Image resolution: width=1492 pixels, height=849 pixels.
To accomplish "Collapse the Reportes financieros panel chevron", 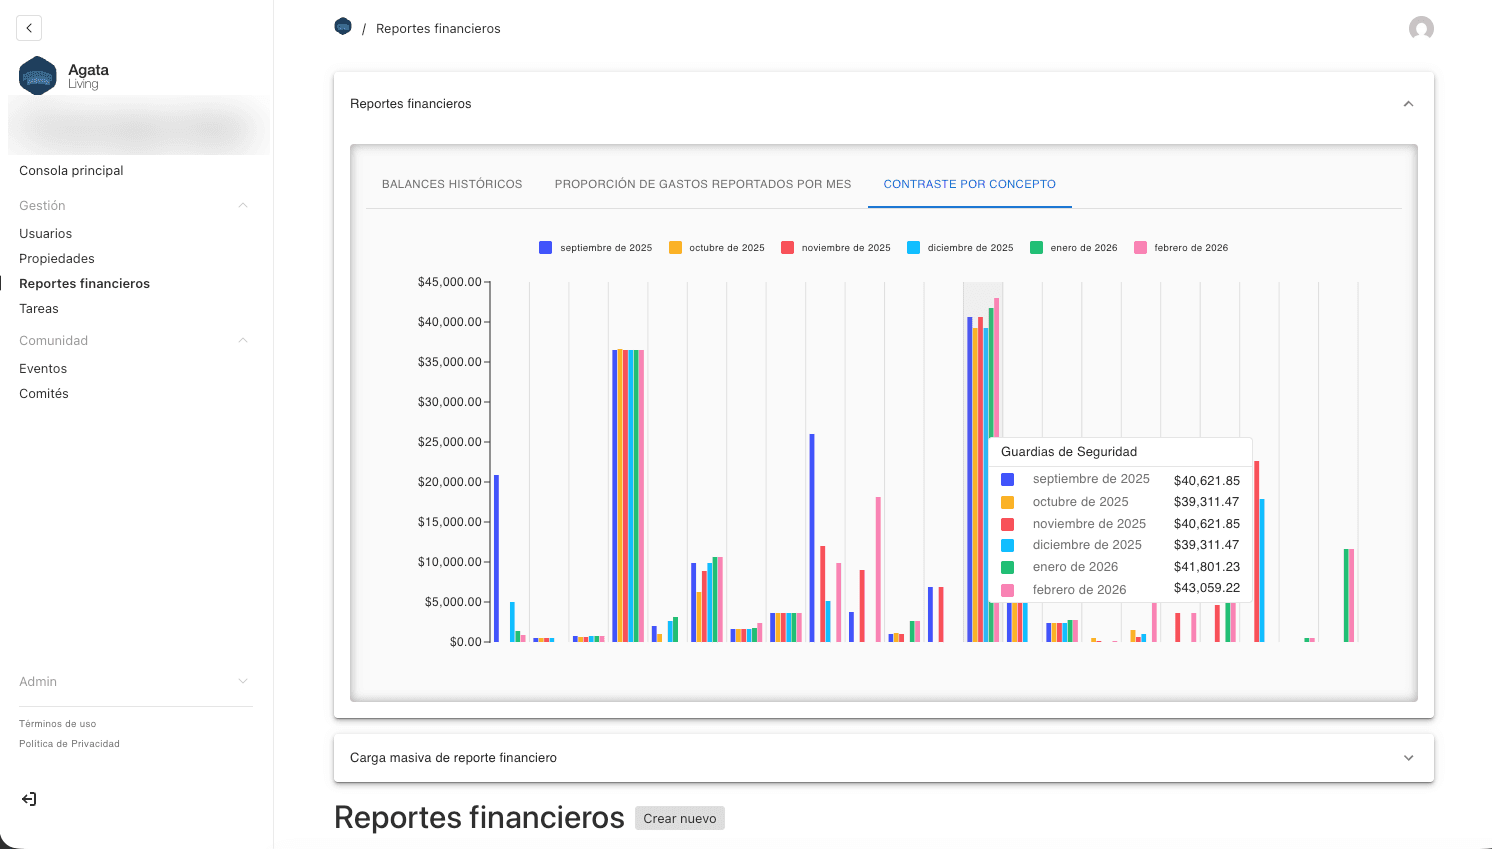I will 1408,103.
